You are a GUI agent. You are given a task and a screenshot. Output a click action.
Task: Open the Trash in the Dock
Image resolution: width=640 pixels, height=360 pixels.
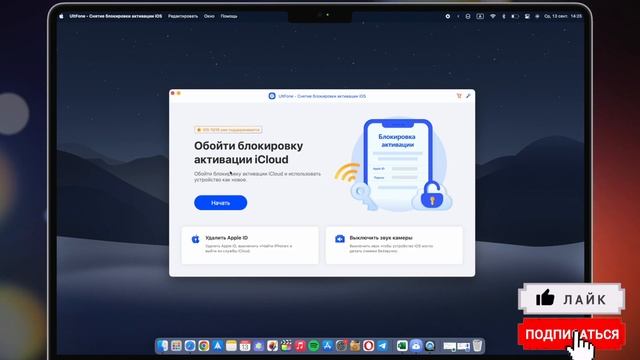[477, 346]
